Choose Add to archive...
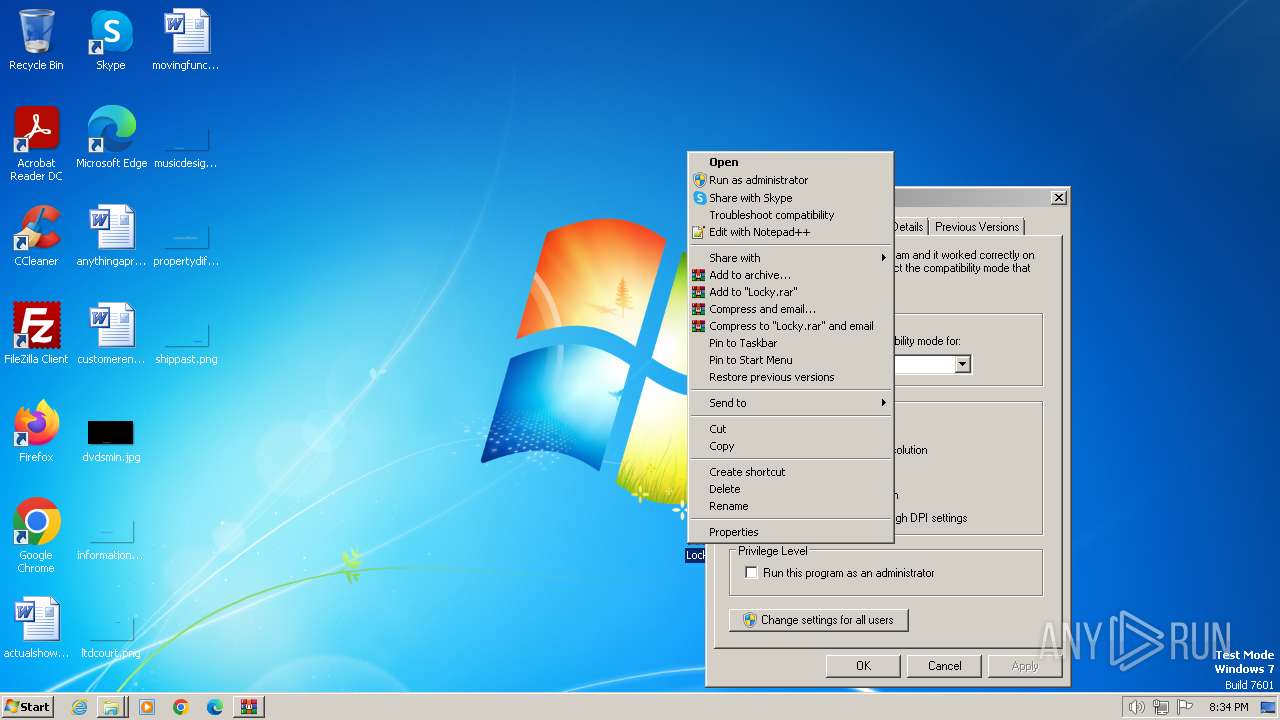 click(x=790, y=275)
